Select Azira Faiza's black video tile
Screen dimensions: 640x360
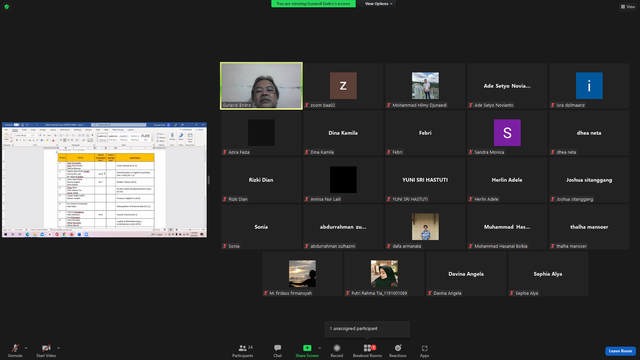click(x=261, y=133)
